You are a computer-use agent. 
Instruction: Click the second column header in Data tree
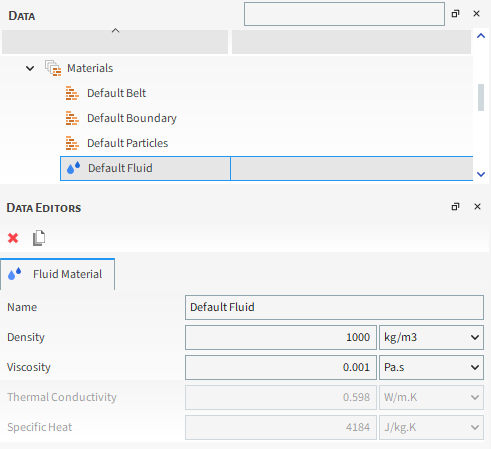[x=351, y=42]
